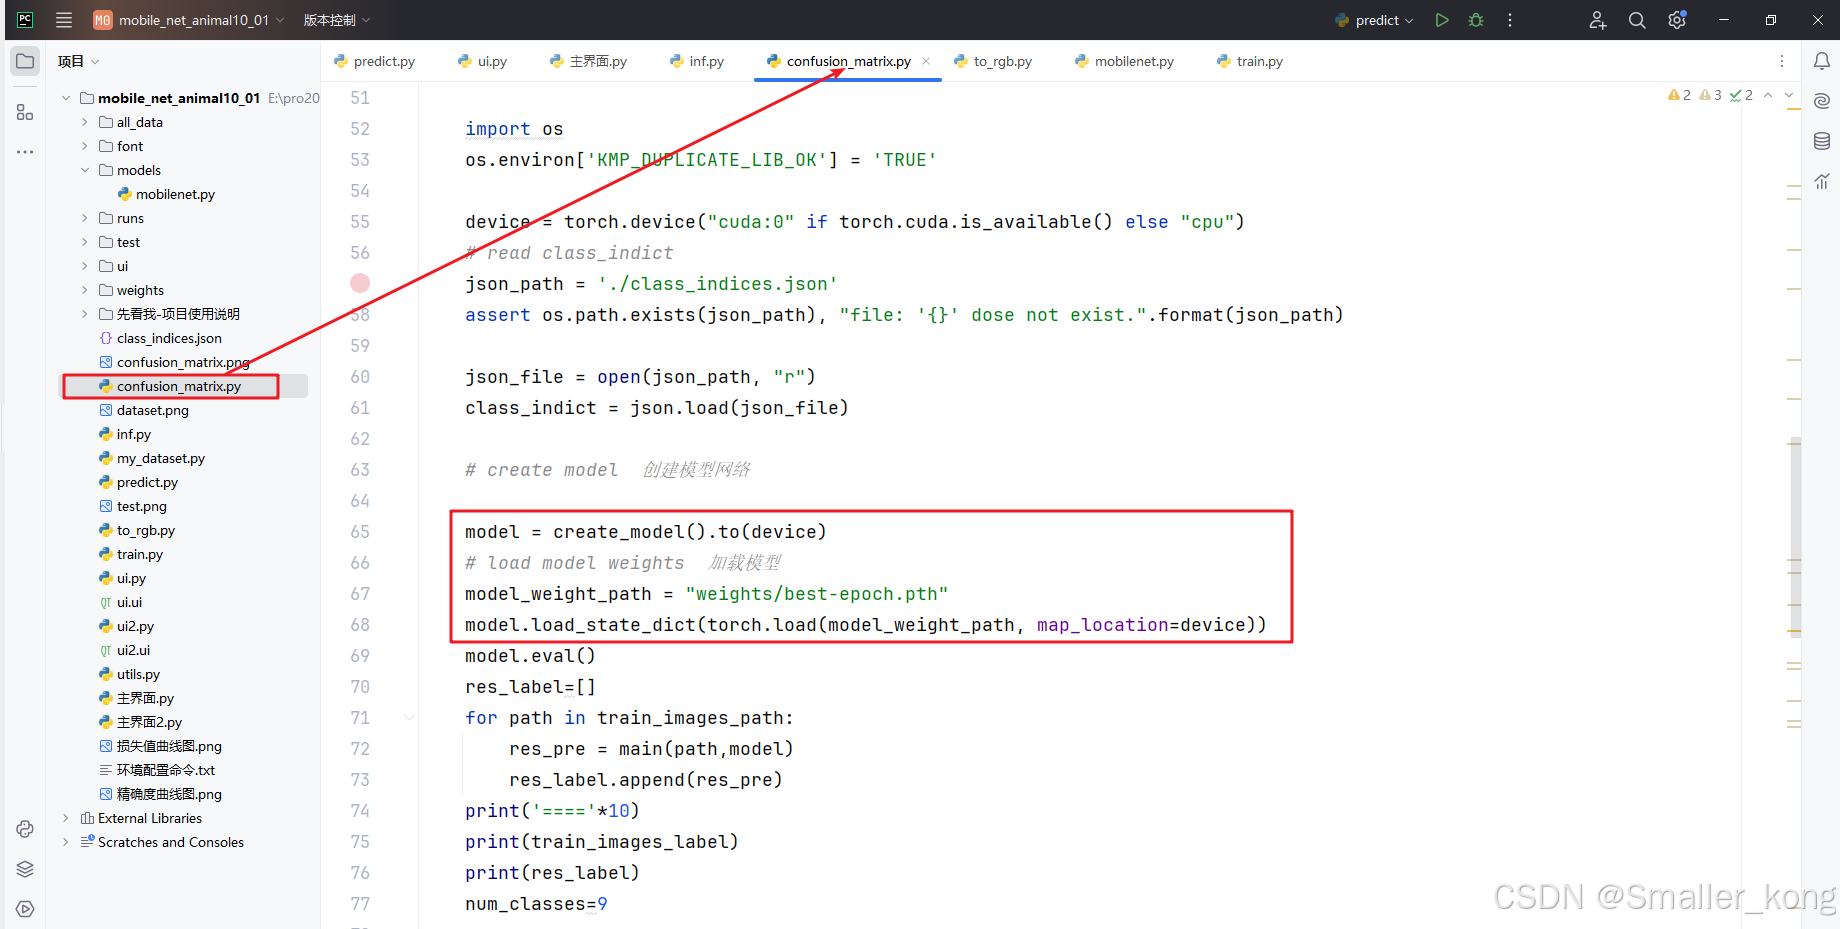Show the Project tool window
Screen dimensions: 1840x929
25,61
